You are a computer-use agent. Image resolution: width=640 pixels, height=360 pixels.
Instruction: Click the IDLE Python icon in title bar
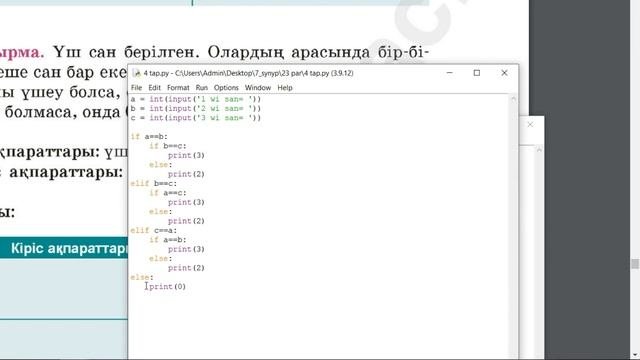point(137,73)
